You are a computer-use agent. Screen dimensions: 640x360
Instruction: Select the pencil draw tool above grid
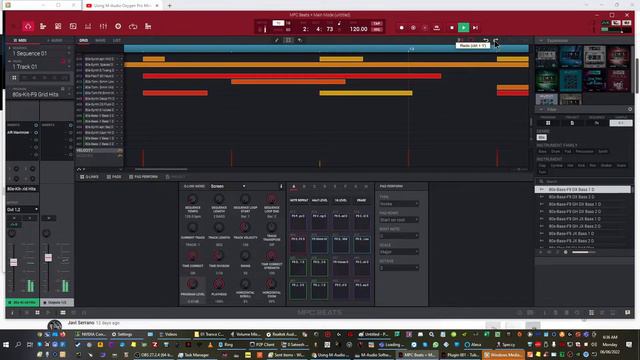[x=277, y=40]
